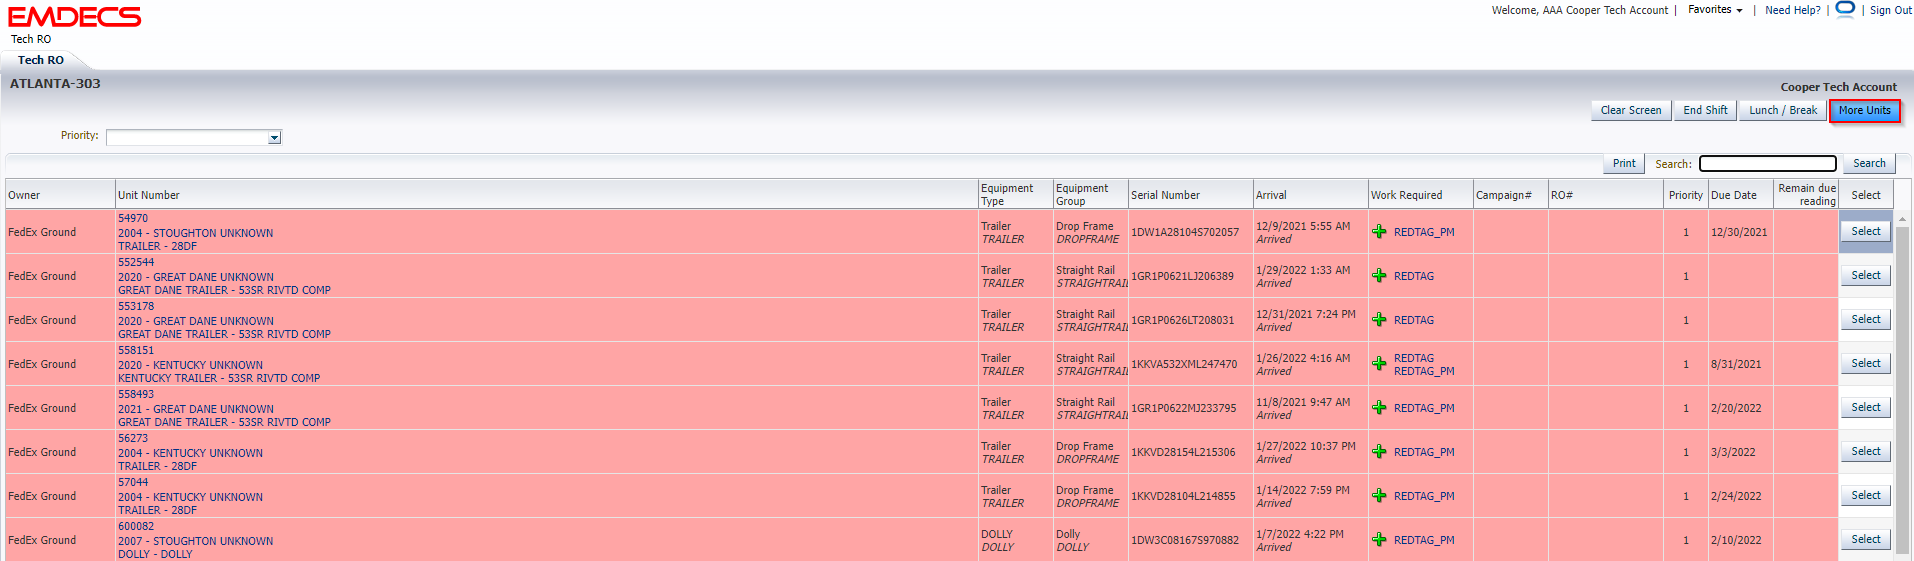
Task: Click the green plus icon for unit 57044
Action: pyautogui.click(x=1379, y=496)
